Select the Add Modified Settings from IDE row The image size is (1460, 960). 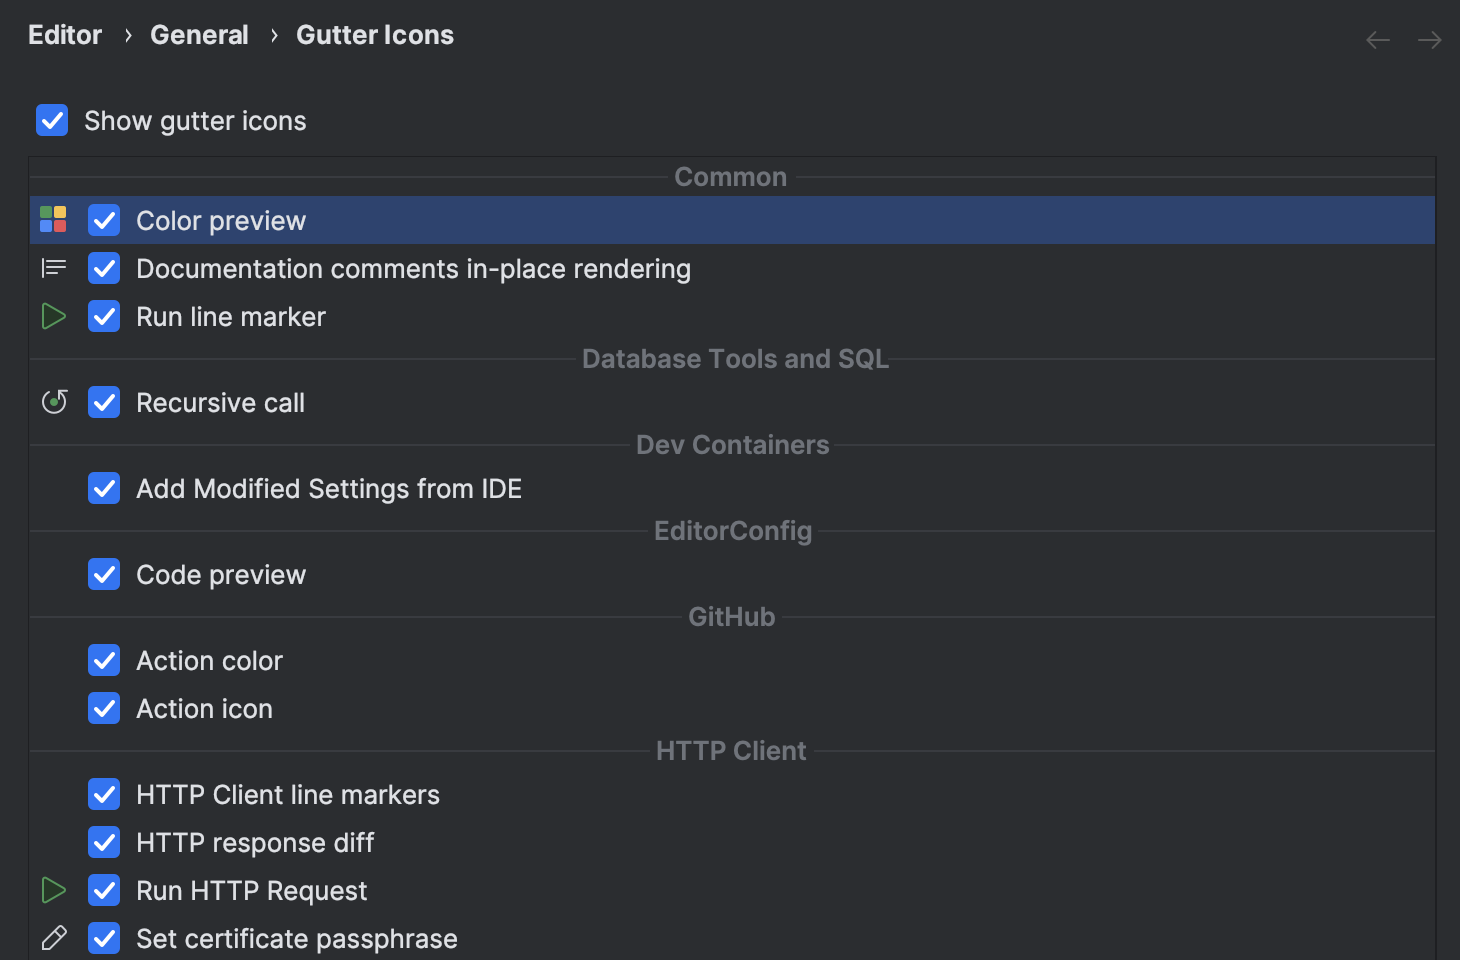(x=330, y=488)
